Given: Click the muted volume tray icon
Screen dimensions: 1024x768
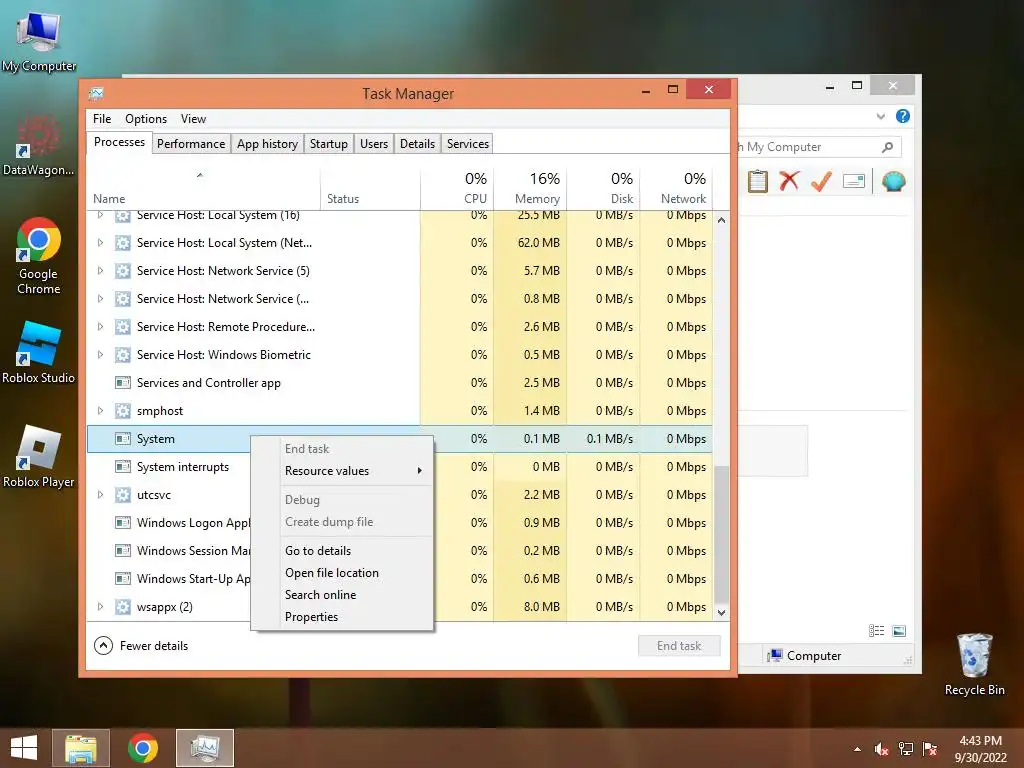Looking at the screenshot, I should click(x=881, y=749).
